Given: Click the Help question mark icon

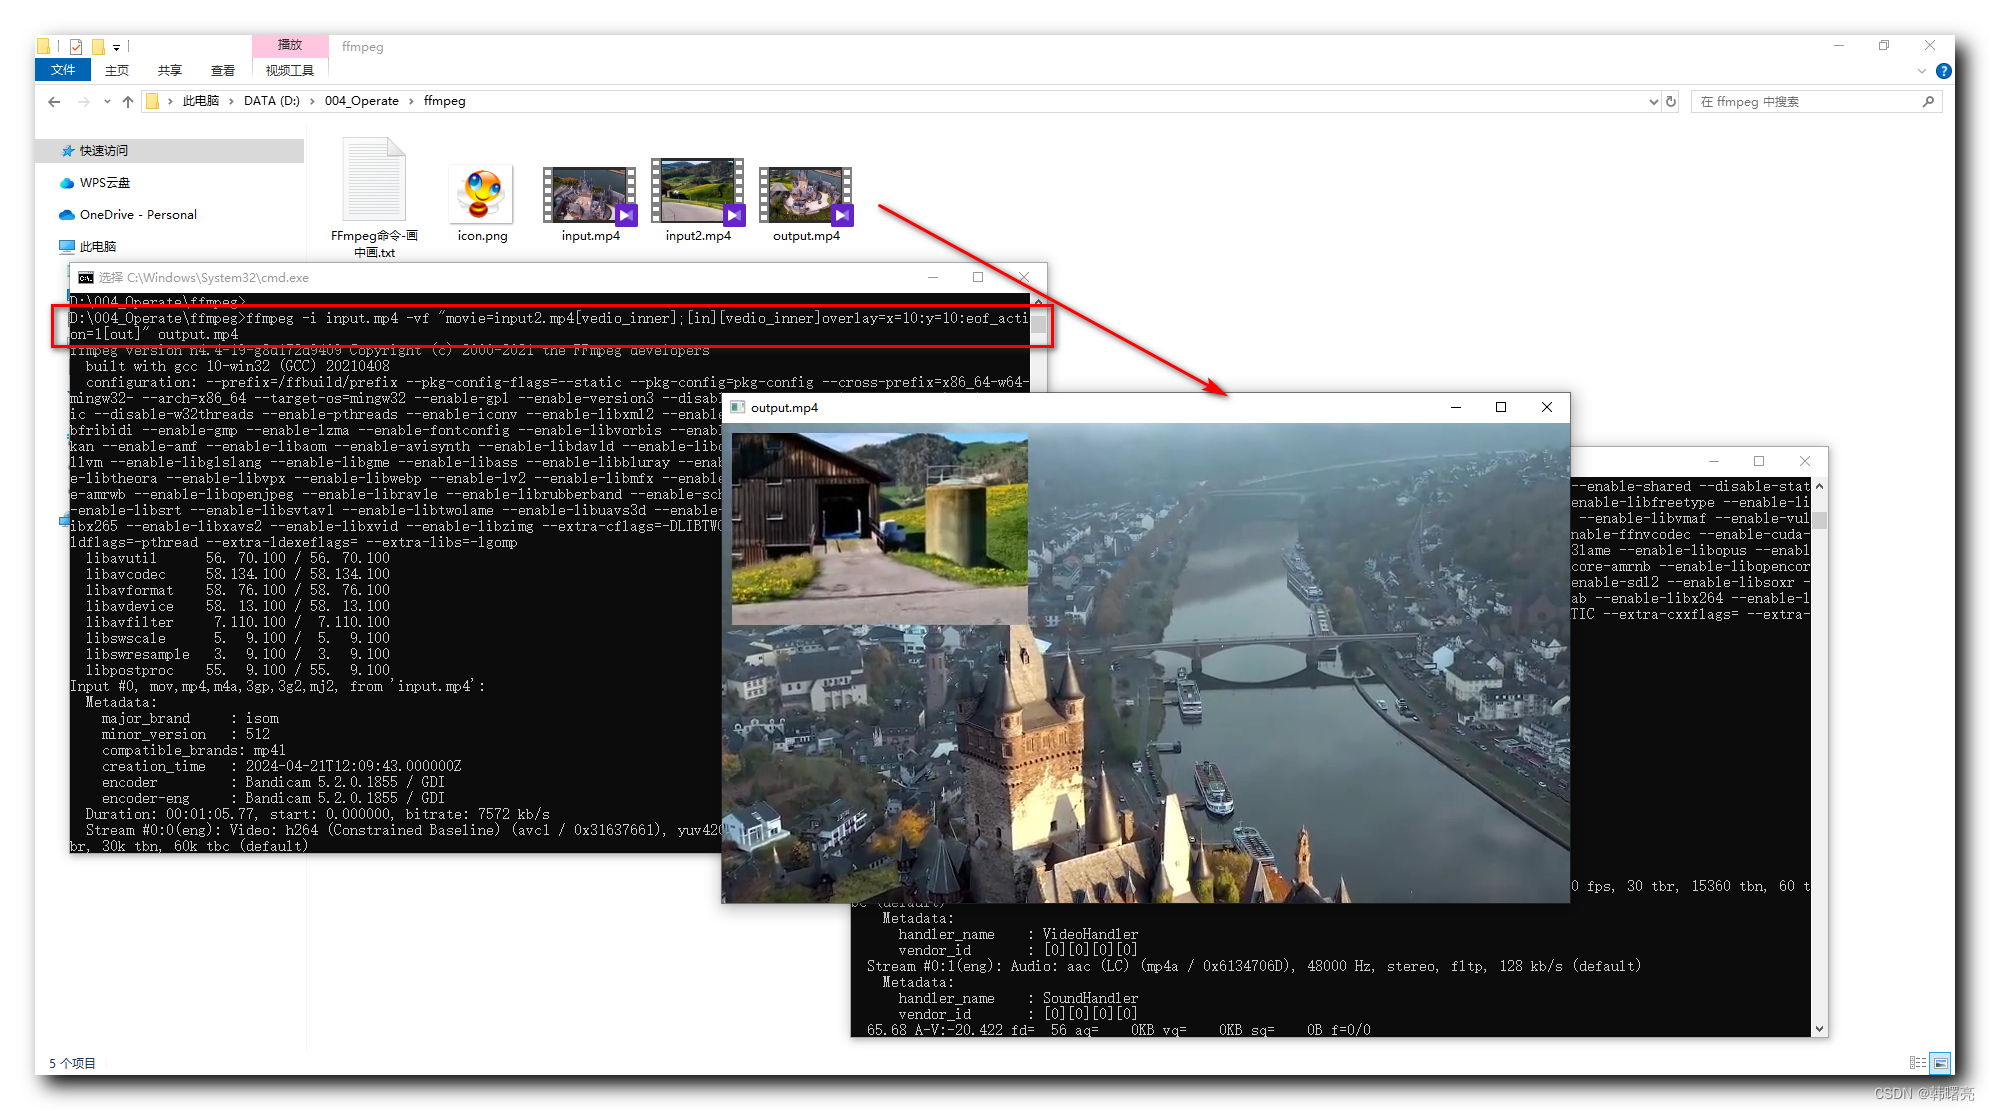Looking at the screenshot, I should click(x=1944, y=71).
